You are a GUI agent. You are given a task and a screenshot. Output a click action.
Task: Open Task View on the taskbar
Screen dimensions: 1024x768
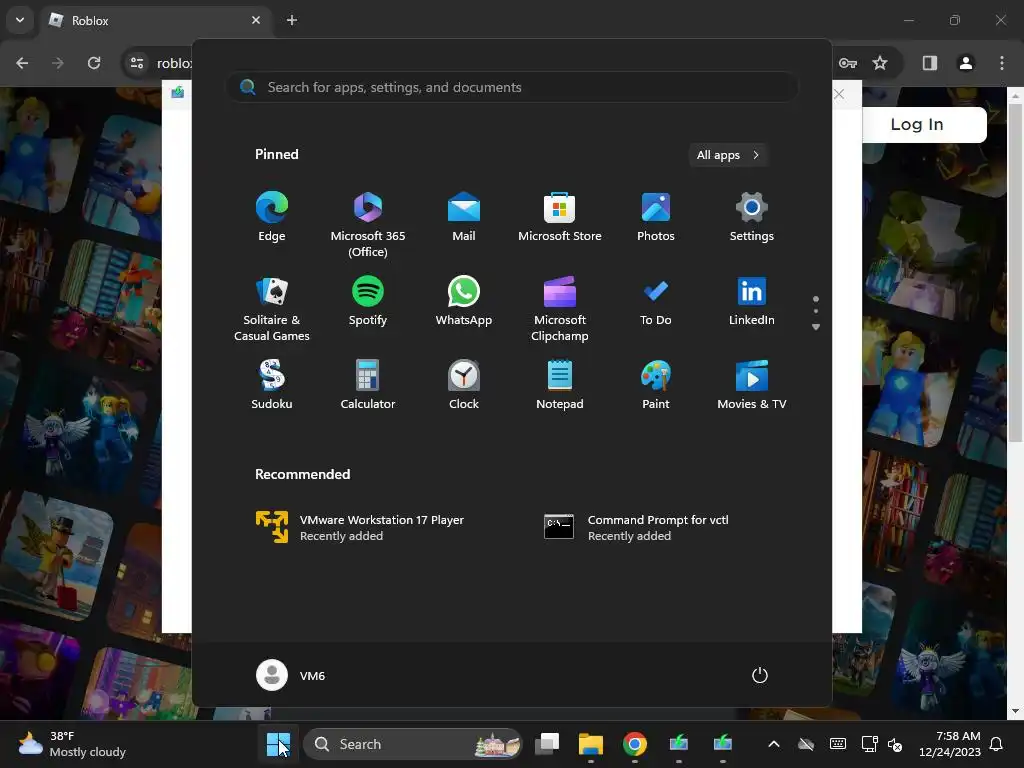pos(547,744)
